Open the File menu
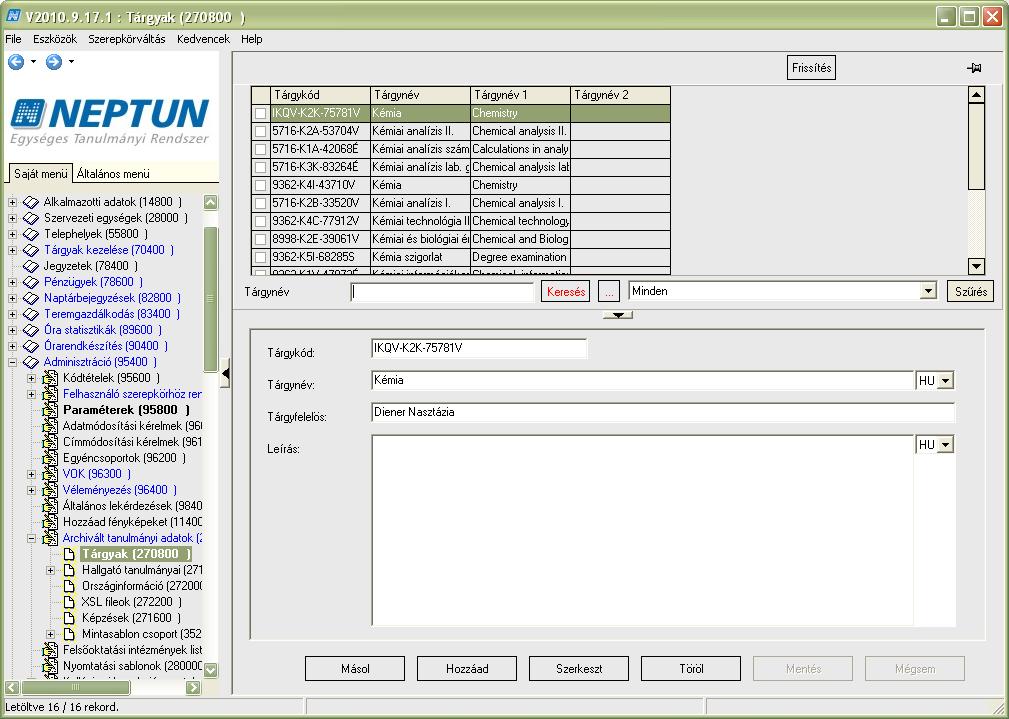The image size is (1009, 719). point(14,39)
